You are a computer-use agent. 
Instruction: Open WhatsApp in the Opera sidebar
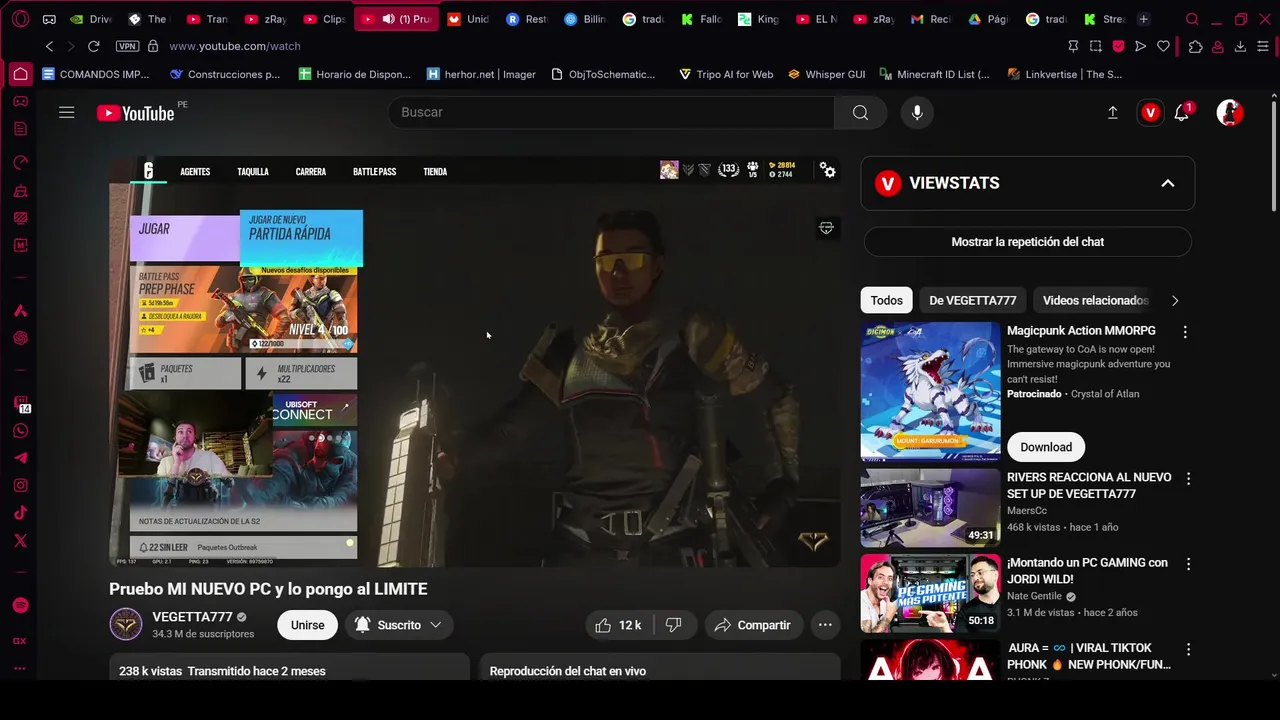coord(20,432)
